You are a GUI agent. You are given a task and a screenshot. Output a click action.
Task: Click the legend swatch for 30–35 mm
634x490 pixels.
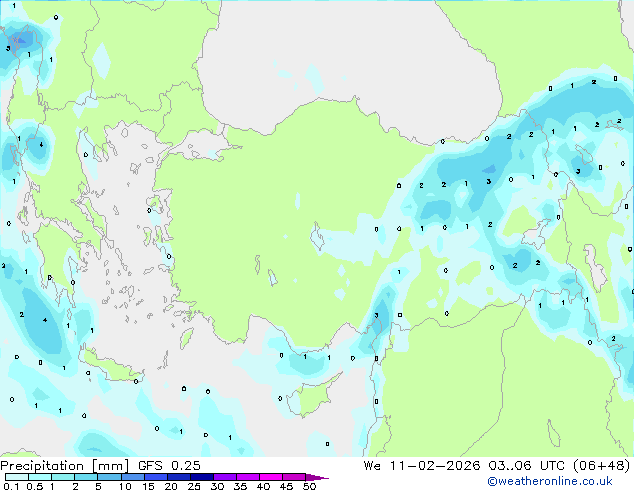coord(225,477)
